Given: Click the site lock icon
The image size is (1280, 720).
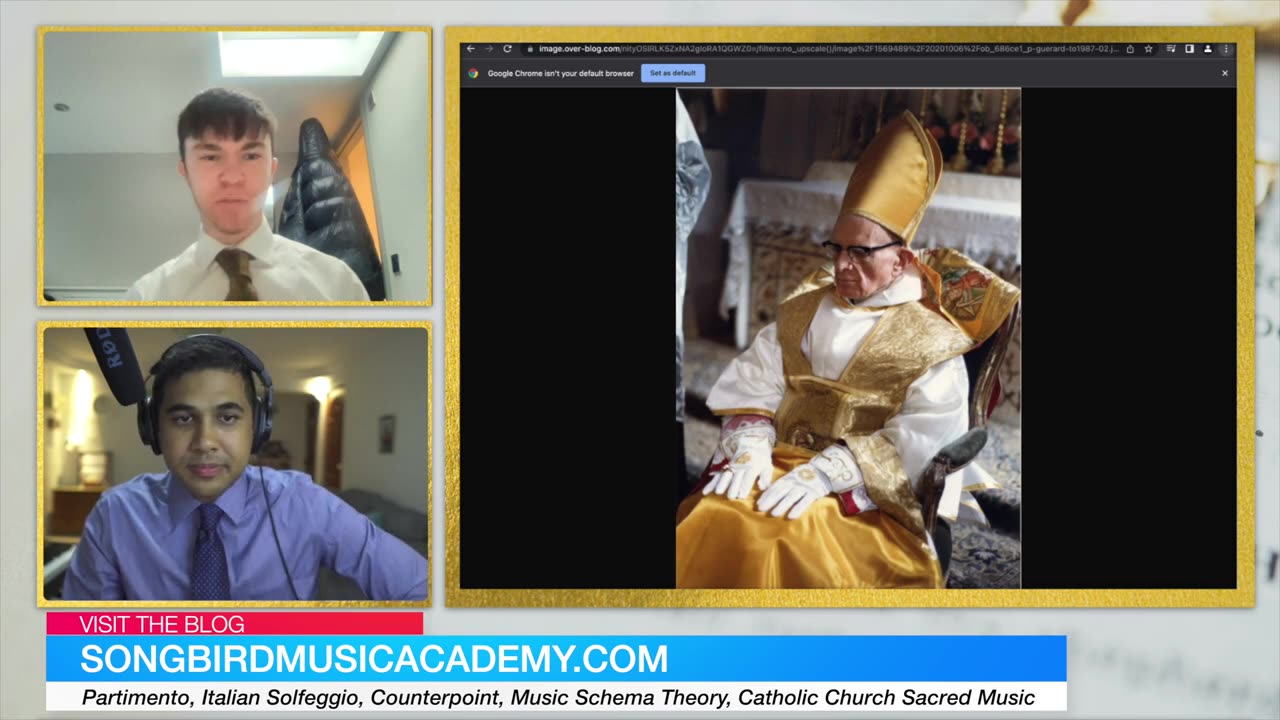Looking at the screenshot, I should pyautogui.click(x=531, y=49).
